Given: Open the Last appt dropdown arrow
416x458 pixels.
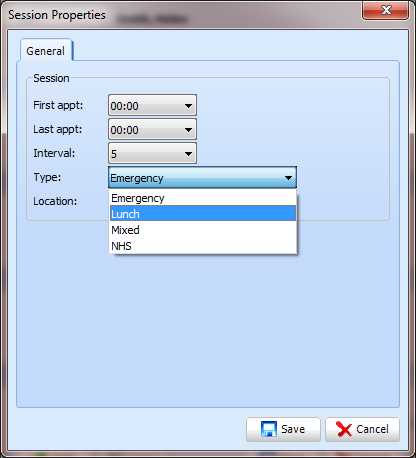Looking at the screenshot, I should [x=188, y=130].
